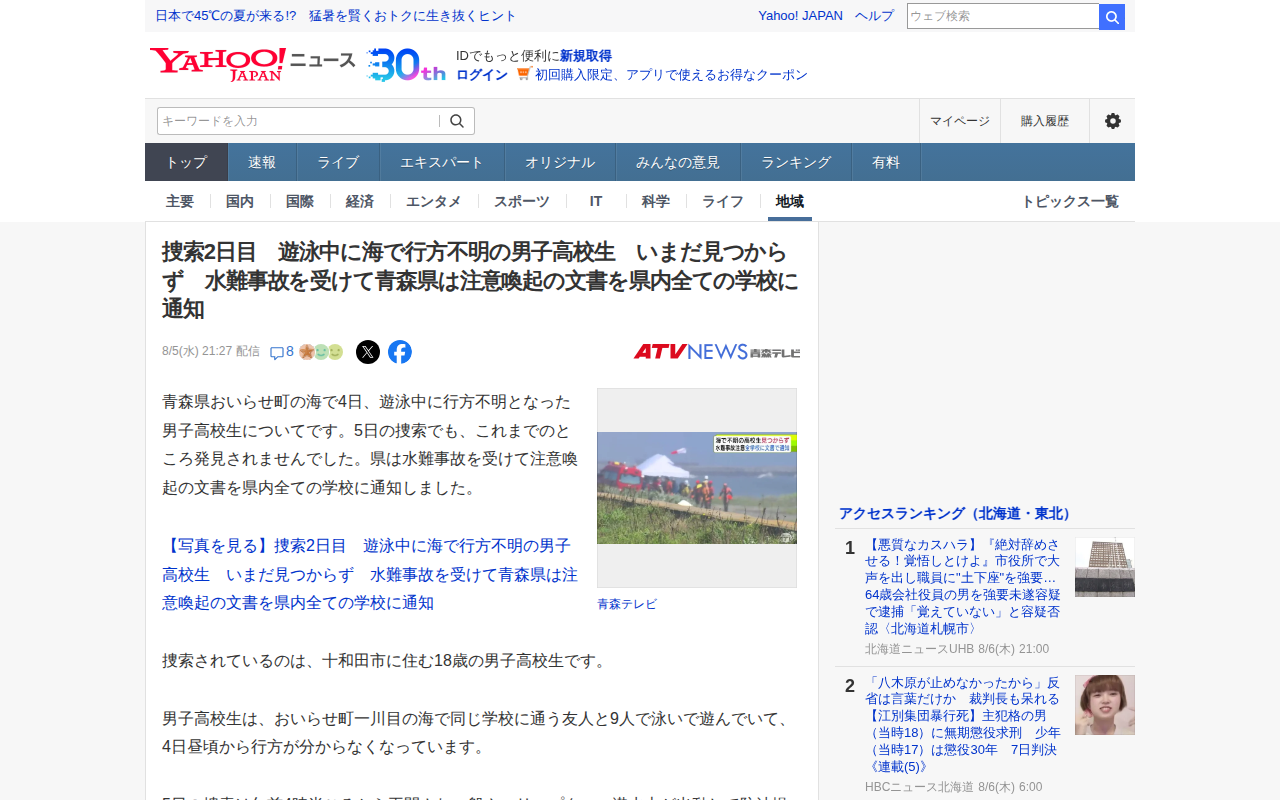
Task: Click the Yahoo! JAPAN News logo
Action: [x=252, y=64]
